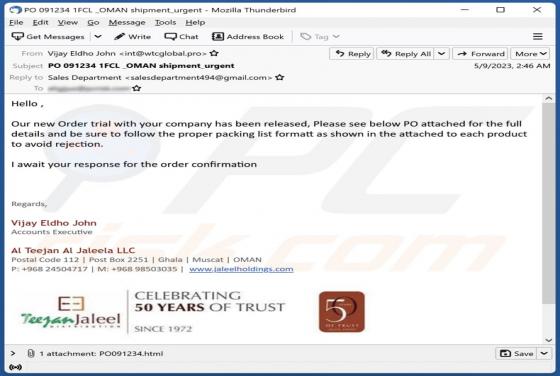This screenshot has width=560, height=376.
Task: Open the Message menu
Action: click(127, 22)
